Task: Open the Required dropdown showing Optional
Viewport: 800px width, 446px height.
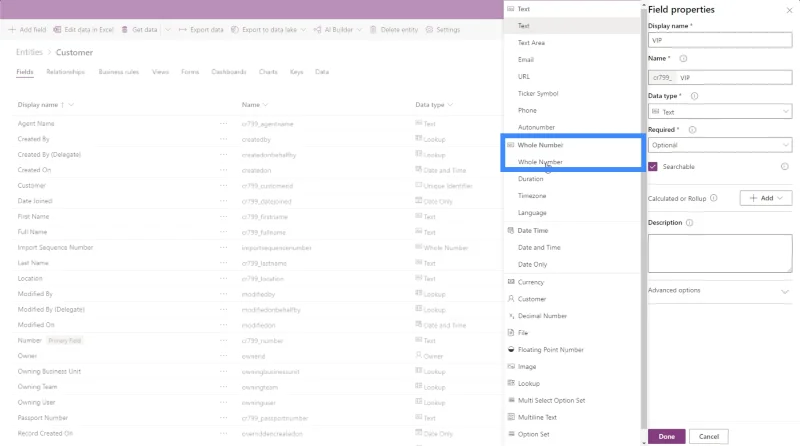Action: 720,145
